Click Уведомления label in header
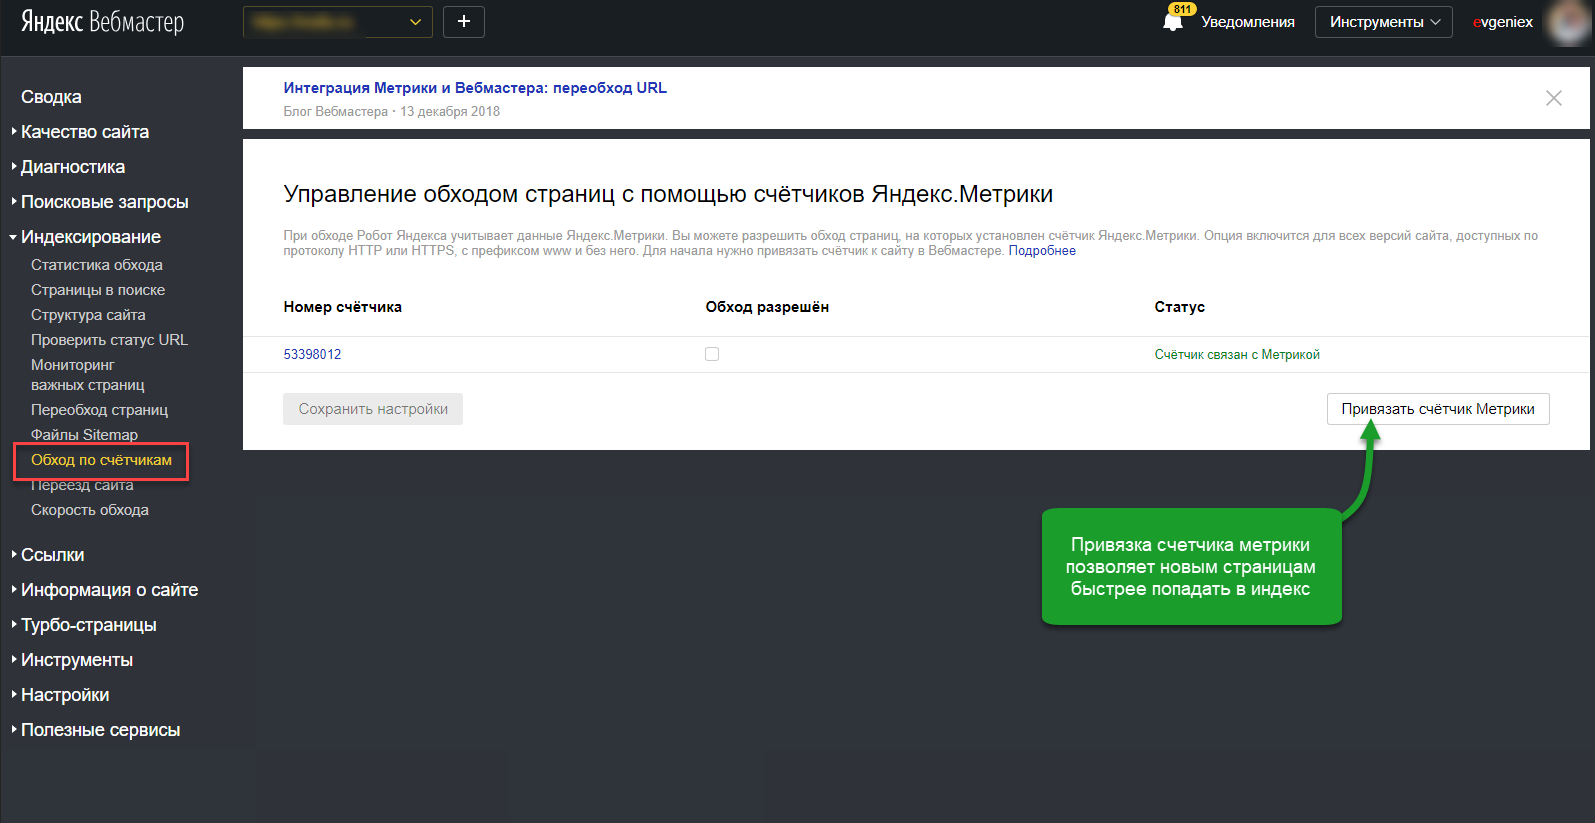Image resolution: width=1595 pixels, height=823 pixels. (x=1248, y=22)
